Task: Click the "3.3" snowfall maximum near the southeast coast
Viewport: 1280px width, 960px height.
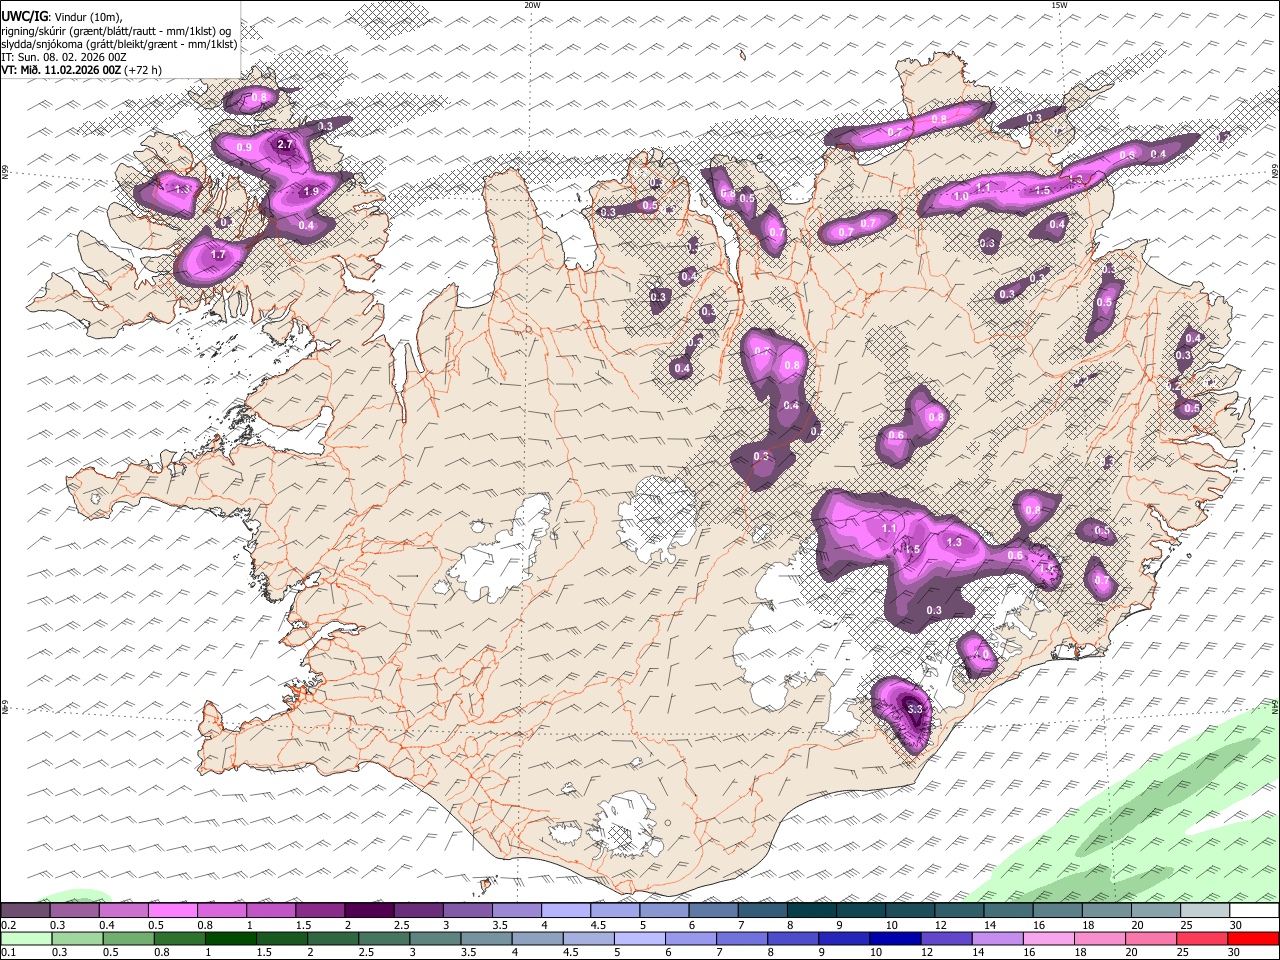Action: pos(915,709)
